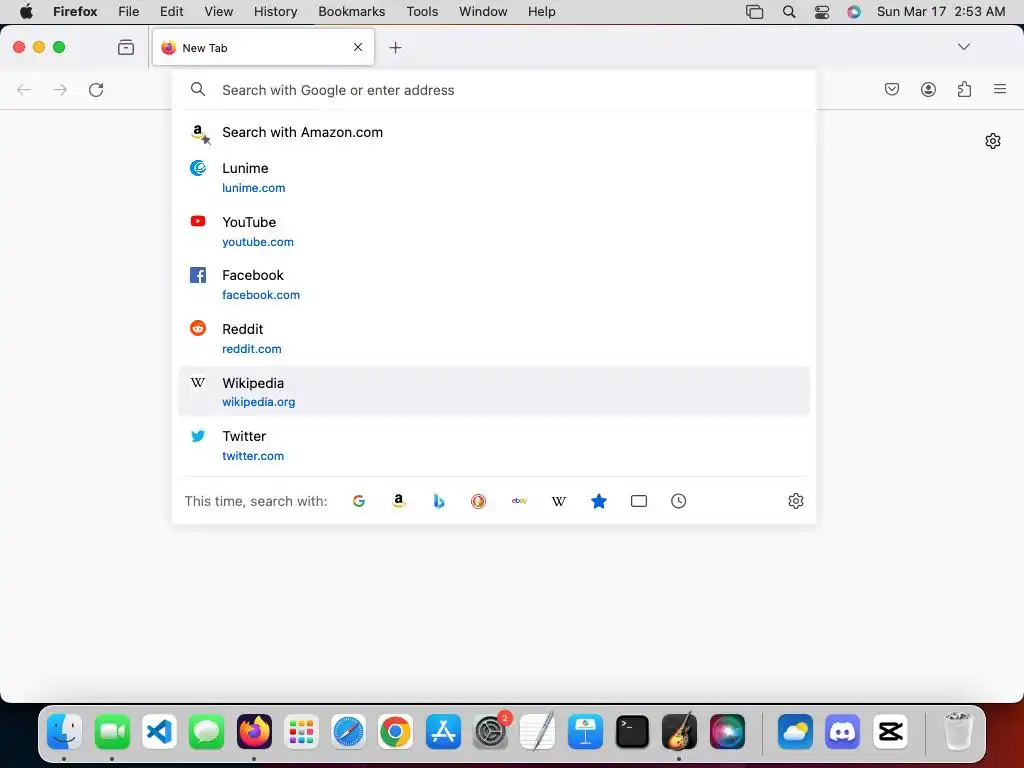1024x768 pixels.
Task: Open the Firefox application hamburger menu
Action: click(1000, 89)
